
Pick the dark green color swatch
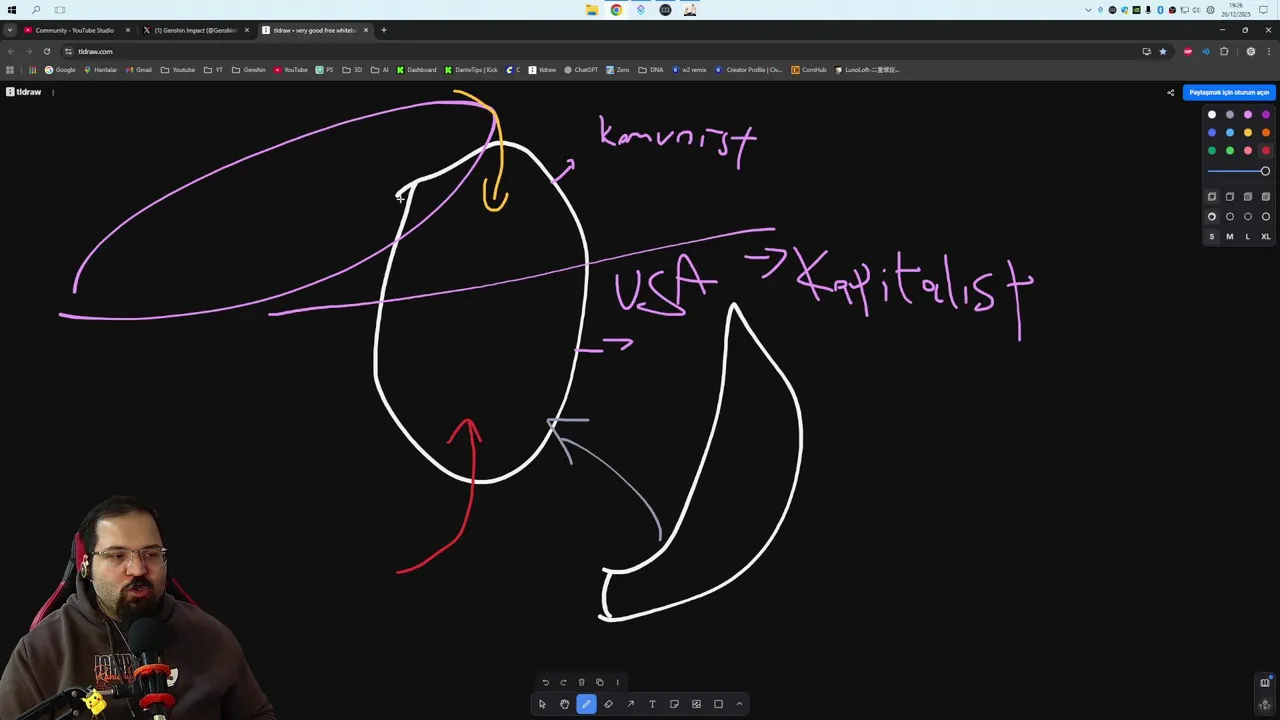(x=1212, y=151)
